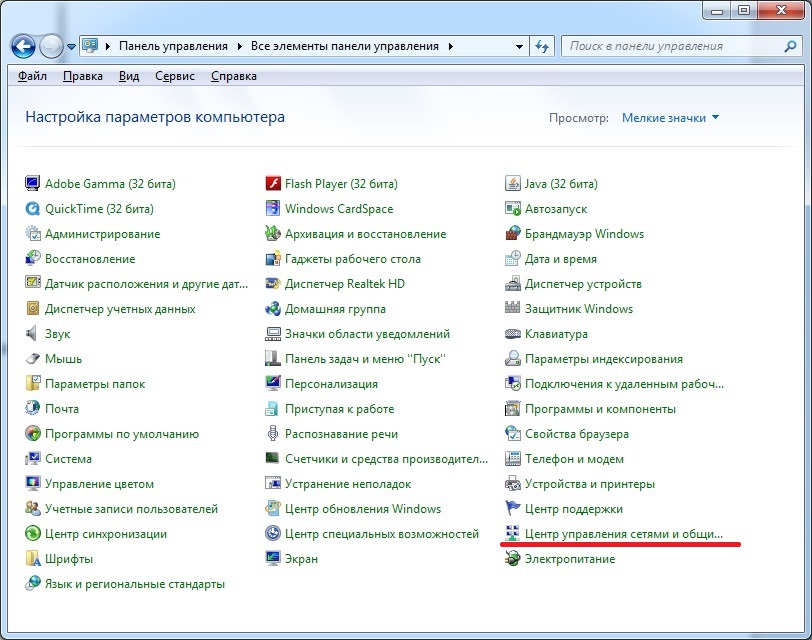
Task: Open the Справка menu
Action: tap(234, 76)
